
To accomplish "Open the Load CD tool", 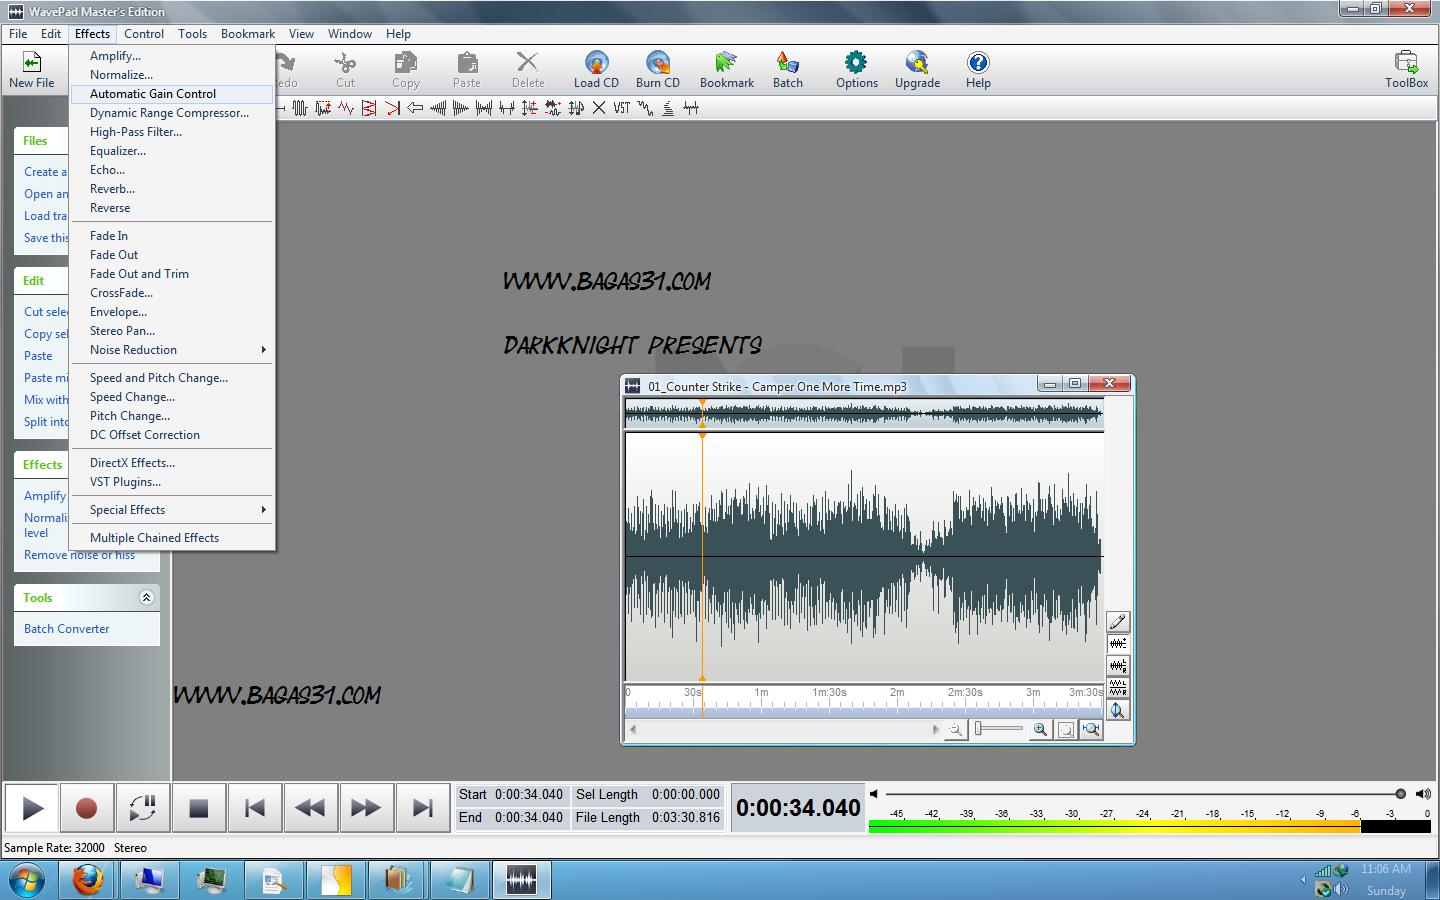I will (596, 68).
